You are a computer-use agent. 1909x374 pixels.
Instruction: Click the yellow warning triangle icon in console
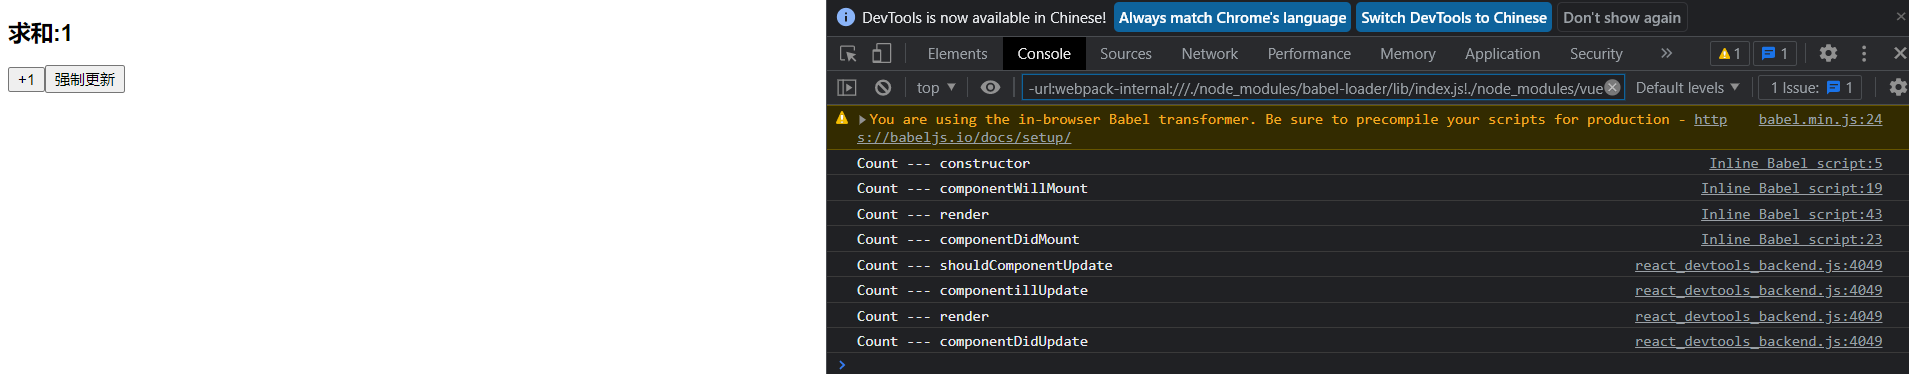842,118
